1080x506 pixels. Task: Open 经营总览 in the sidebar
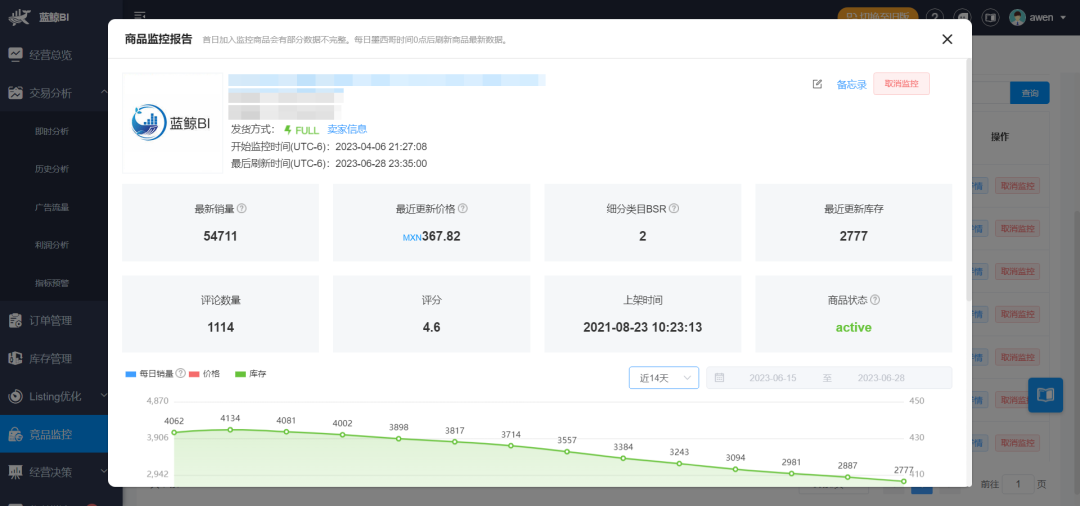coord(54,54)
